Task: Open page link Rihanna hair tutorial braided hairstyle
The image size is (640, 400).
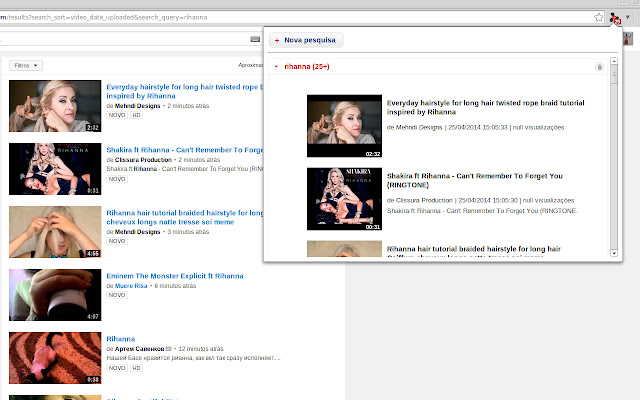Action: tap(184, 217)
